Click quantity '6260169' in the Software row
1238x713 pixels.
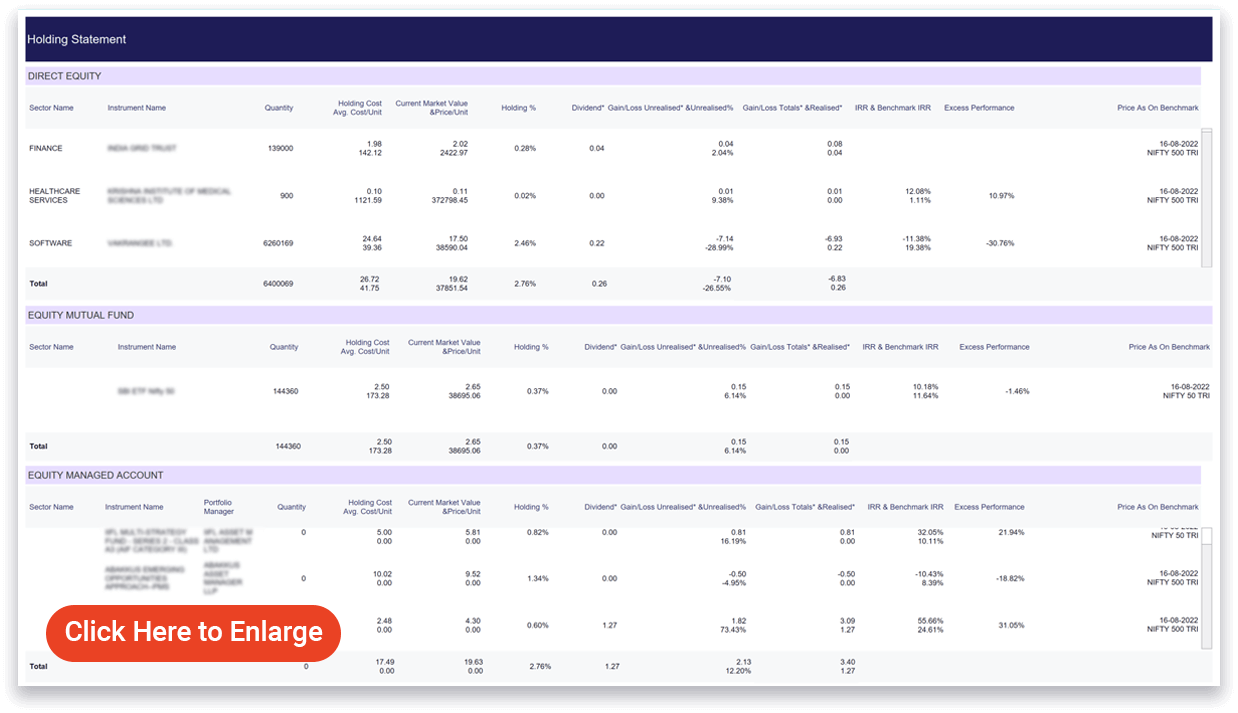[276, 243]
